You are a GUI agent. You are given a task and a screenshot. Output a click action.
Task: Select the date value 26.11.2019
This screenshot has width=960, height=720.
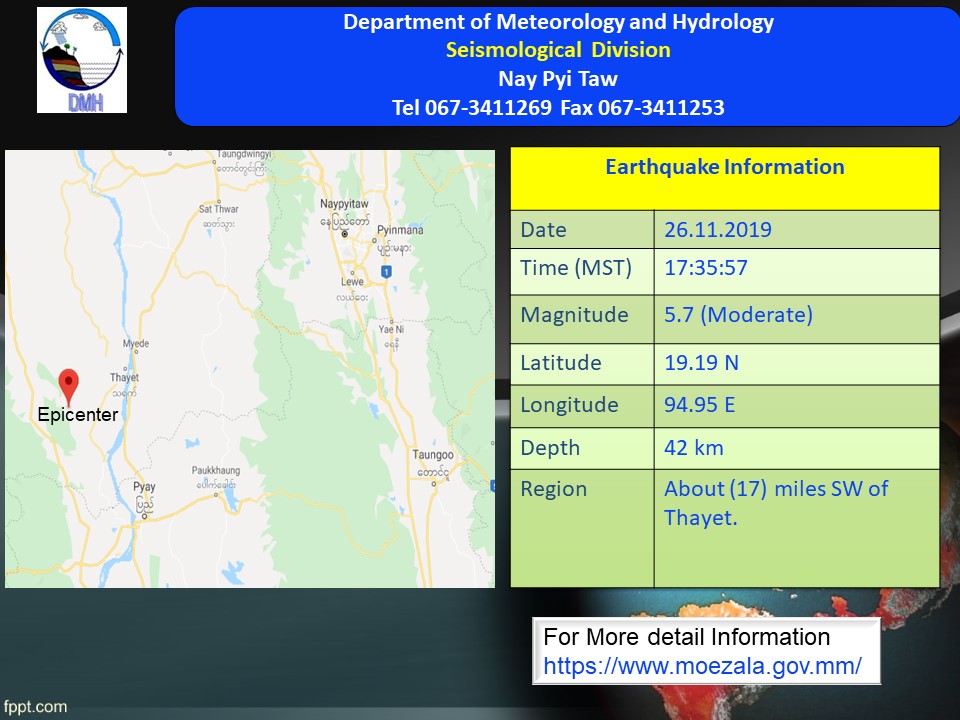pyautogui.click(x=718, y=230)
